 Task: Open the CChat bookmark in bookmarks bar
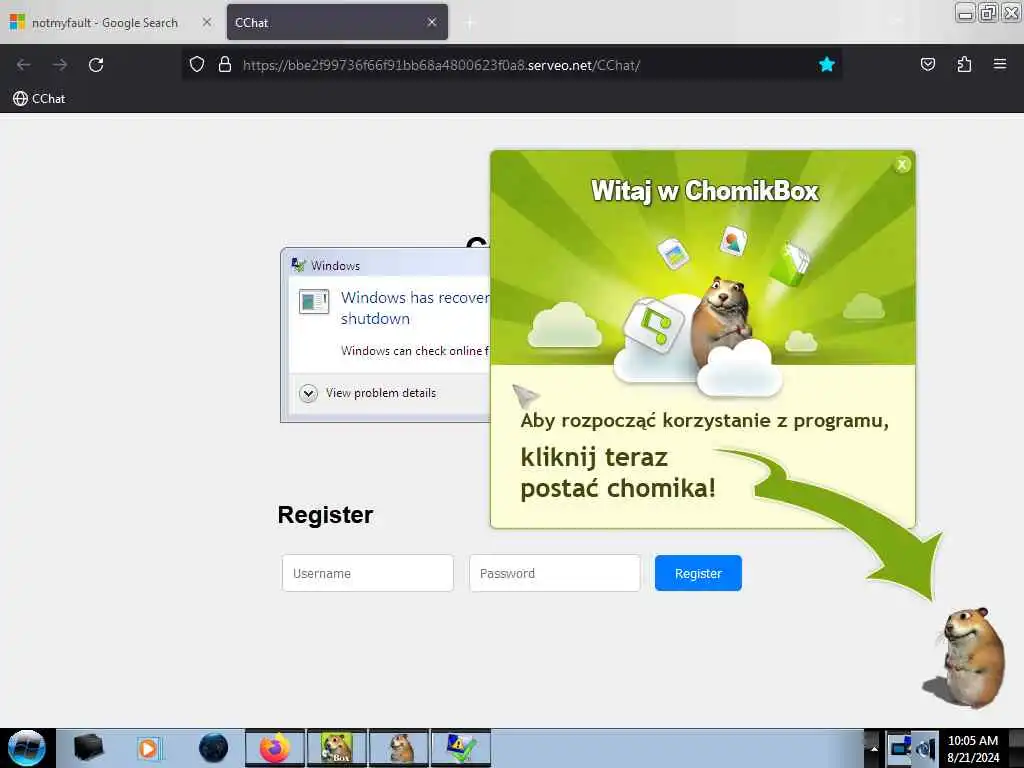click(39, 99)
